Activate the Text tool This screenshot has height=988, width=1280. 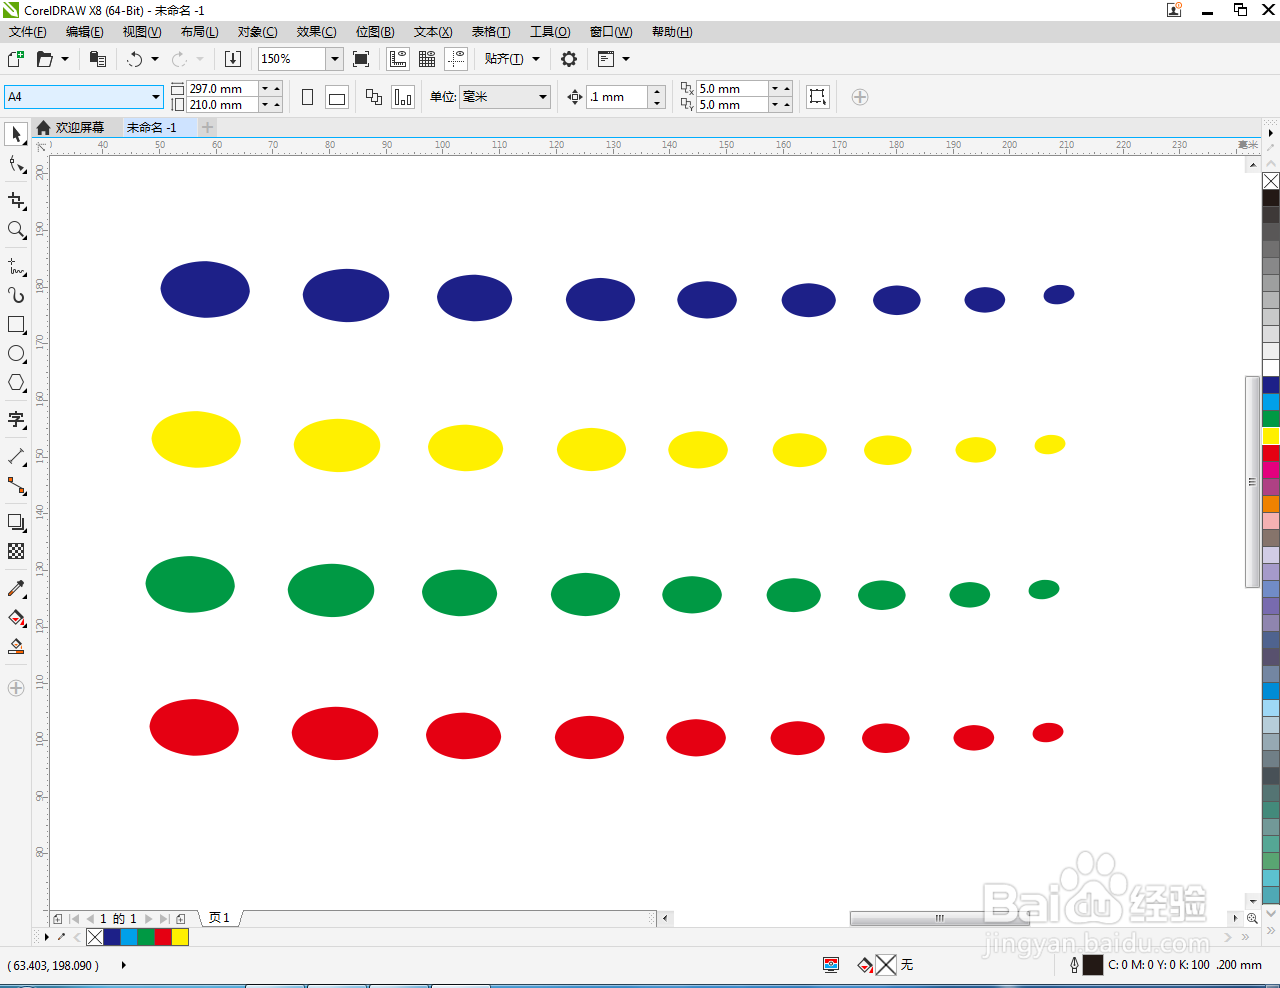[16, 420]
